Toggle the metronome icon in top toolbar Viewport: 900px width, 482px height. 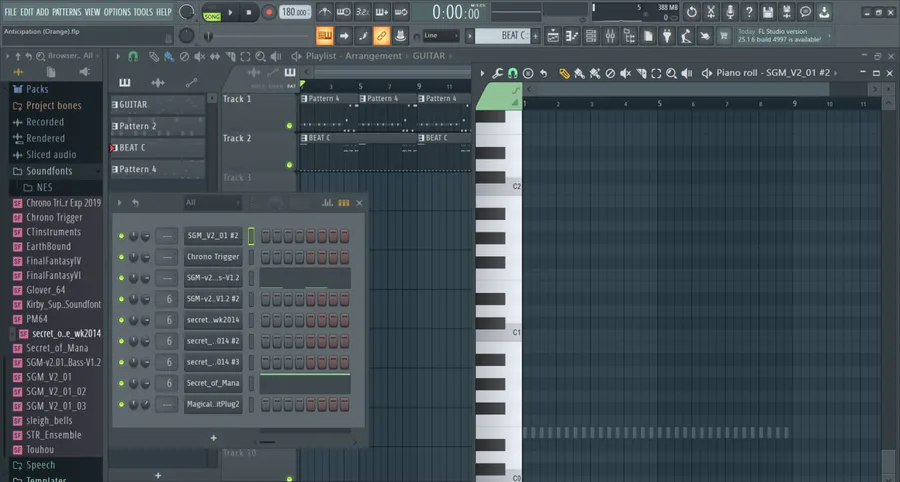coord(324,12)
